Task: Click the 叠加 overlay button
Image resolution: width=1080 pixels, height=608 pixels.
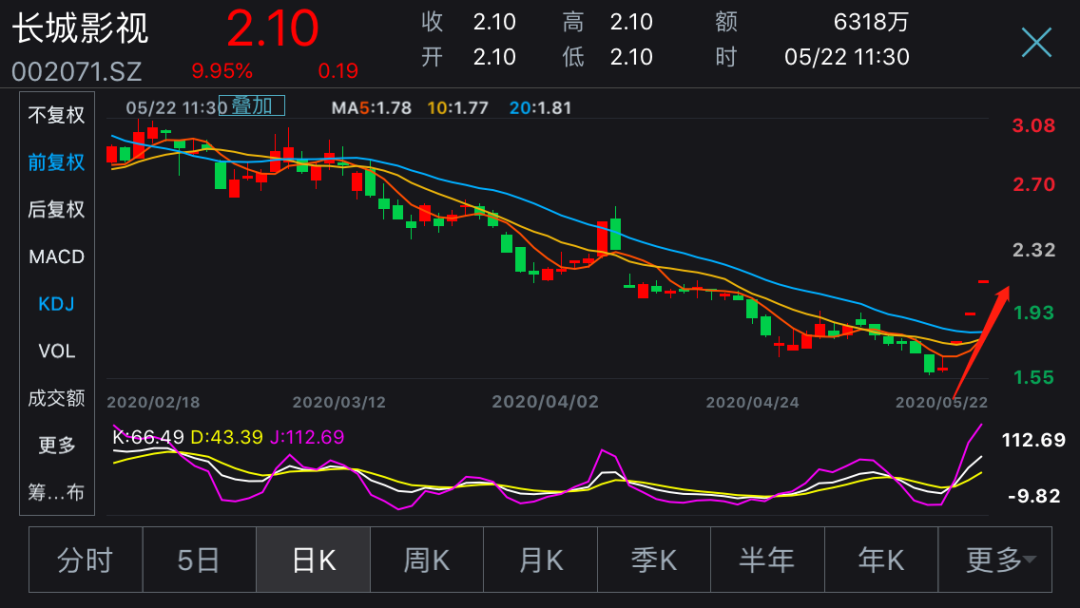Action: [251, 106]
